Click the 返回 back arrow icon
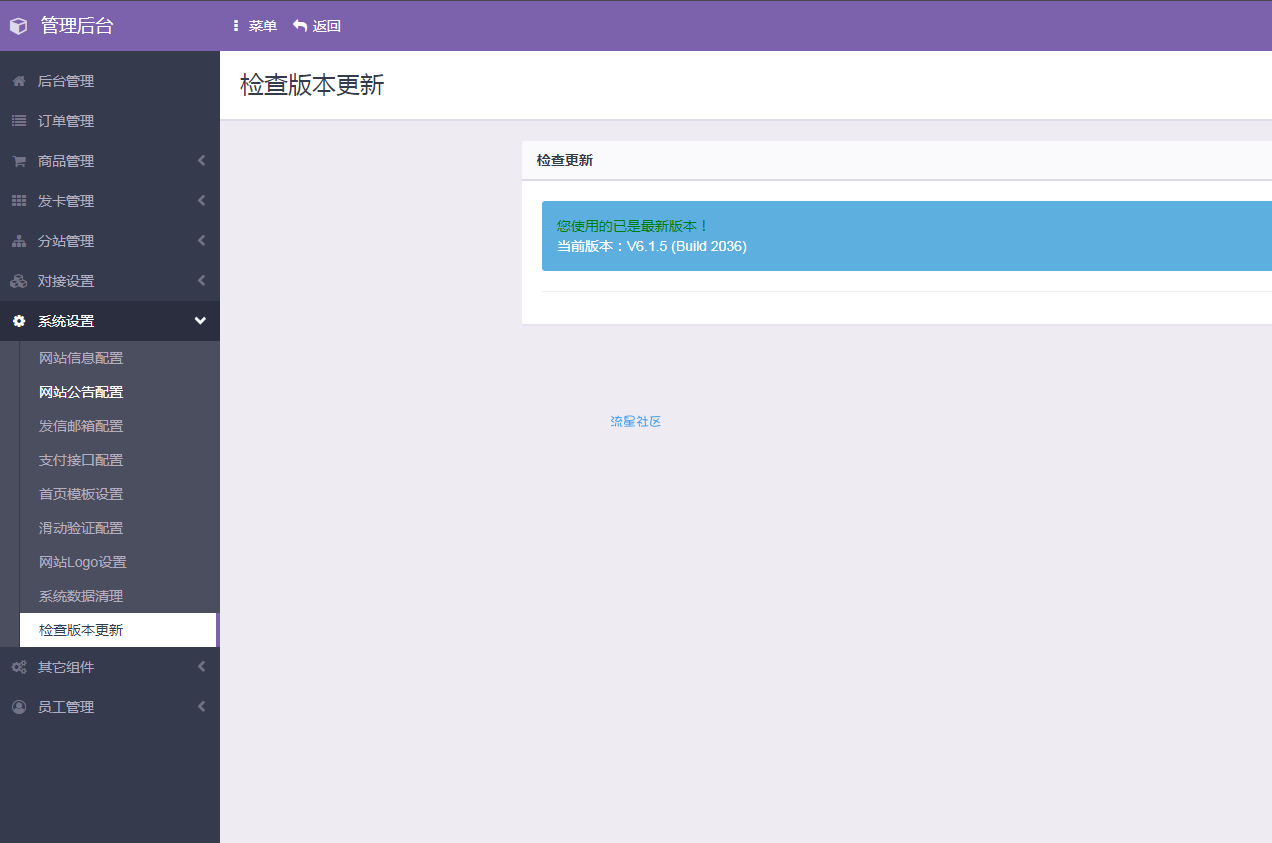Viewport: 1272px width, 843px height. tap(300, 26)
